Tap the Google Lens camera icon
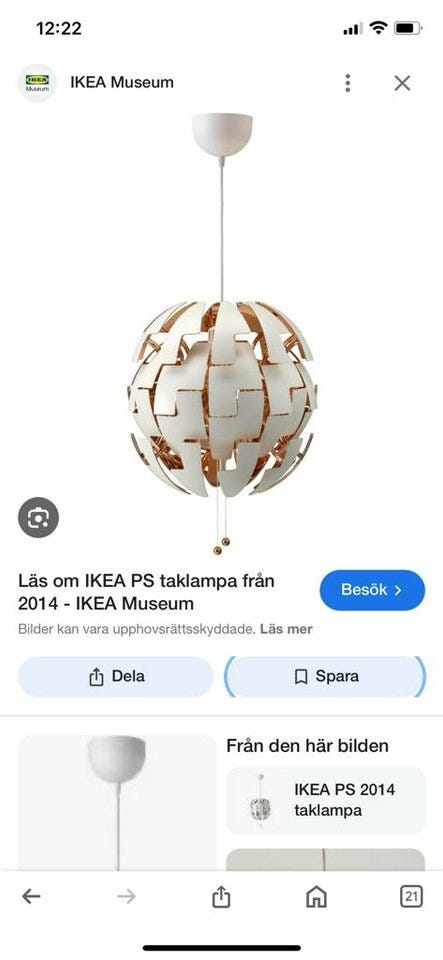The height and width of the screenshot is (960, 443). 38,517
